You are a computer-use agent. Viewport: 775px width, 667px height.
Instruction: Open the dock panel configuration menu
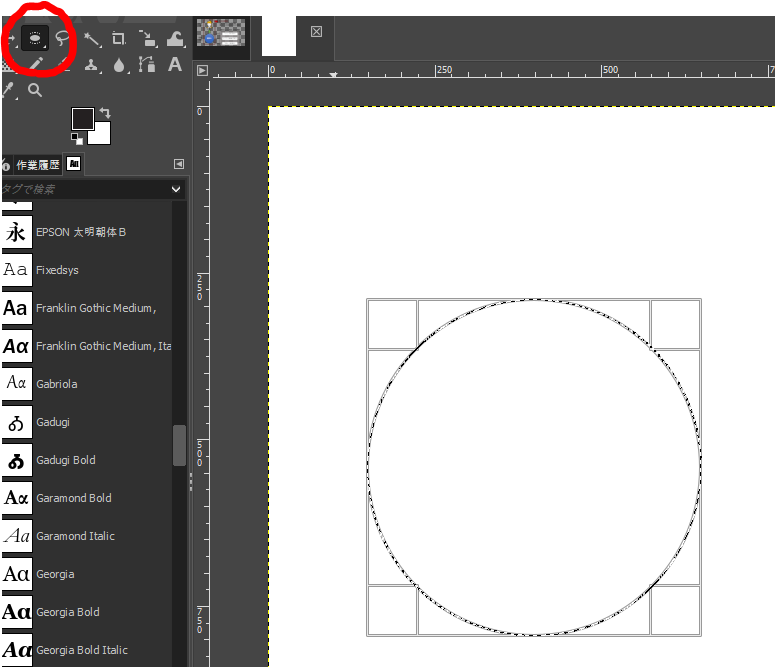(179, 164)
